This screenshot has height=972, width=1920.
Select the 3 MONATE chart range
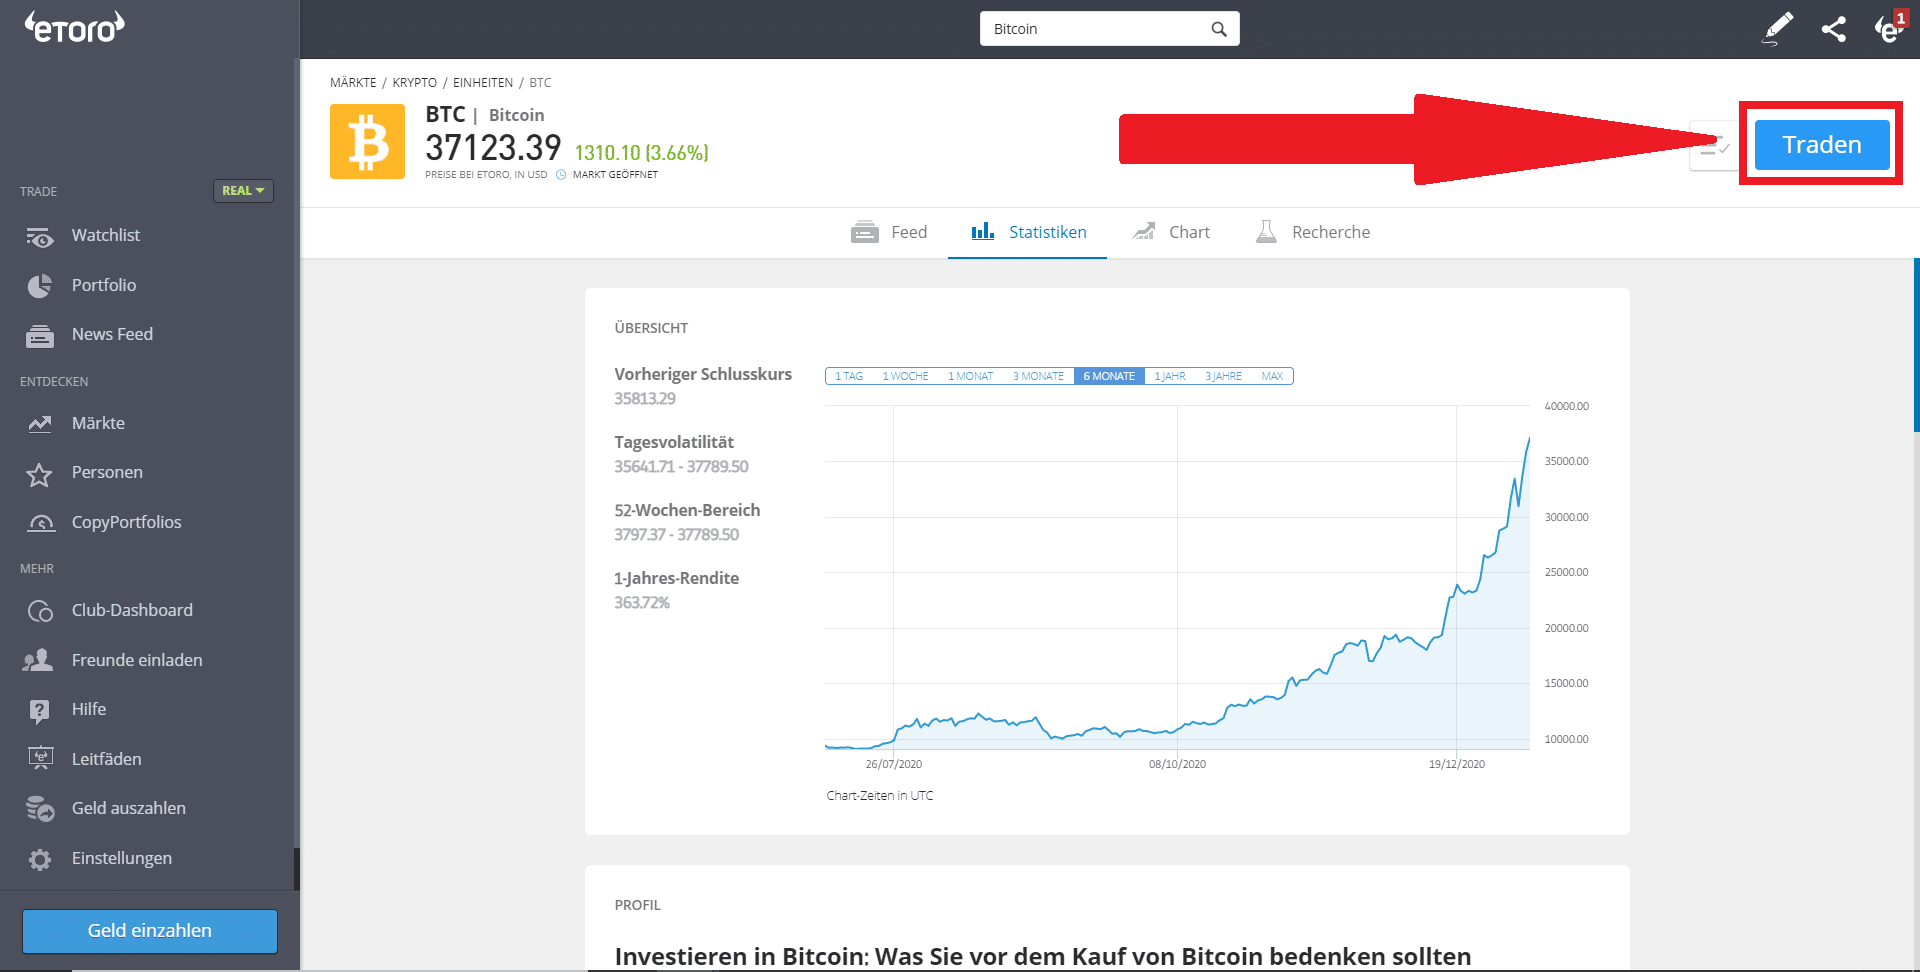pyautogui.click(x=1038, y=377)
